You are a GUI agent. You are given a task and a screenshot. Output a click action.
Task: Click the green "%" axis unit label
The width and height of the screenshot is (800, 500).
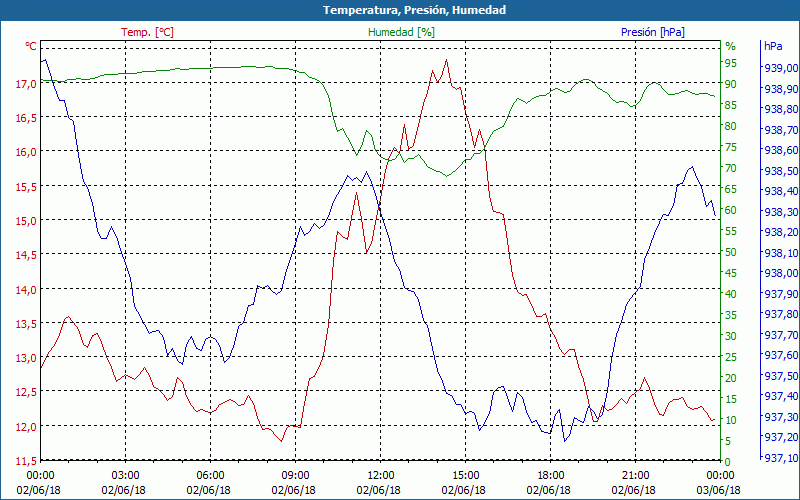tap(731, 46)
